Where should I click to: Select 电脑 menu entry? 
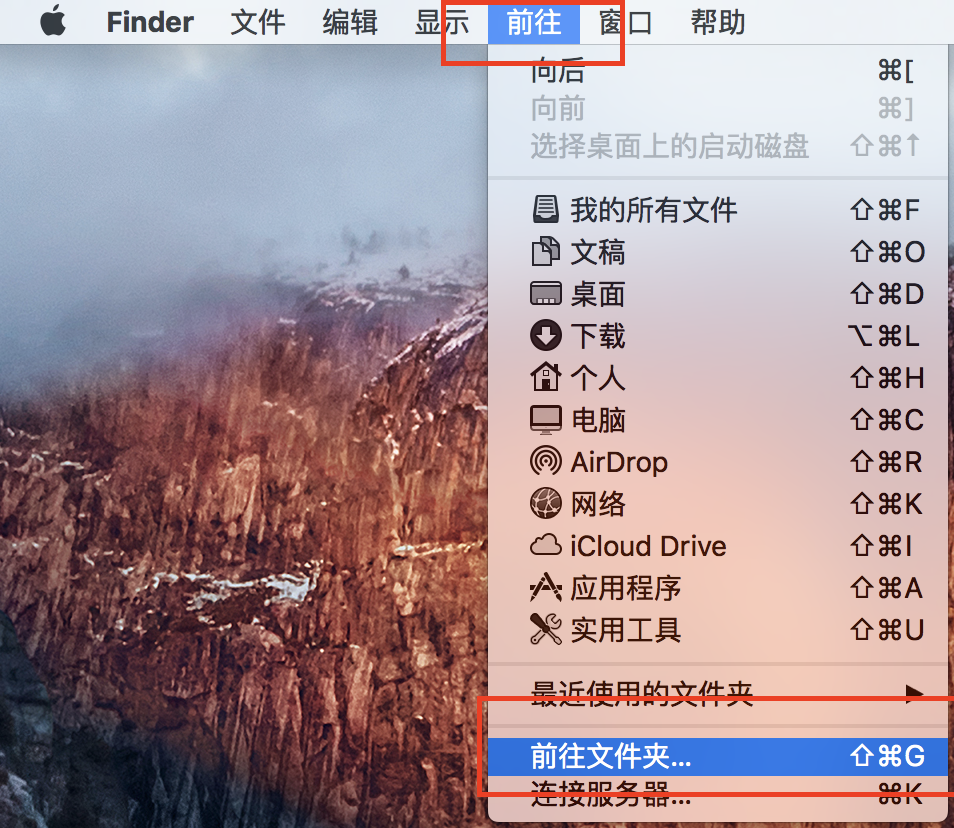[718, 420]
